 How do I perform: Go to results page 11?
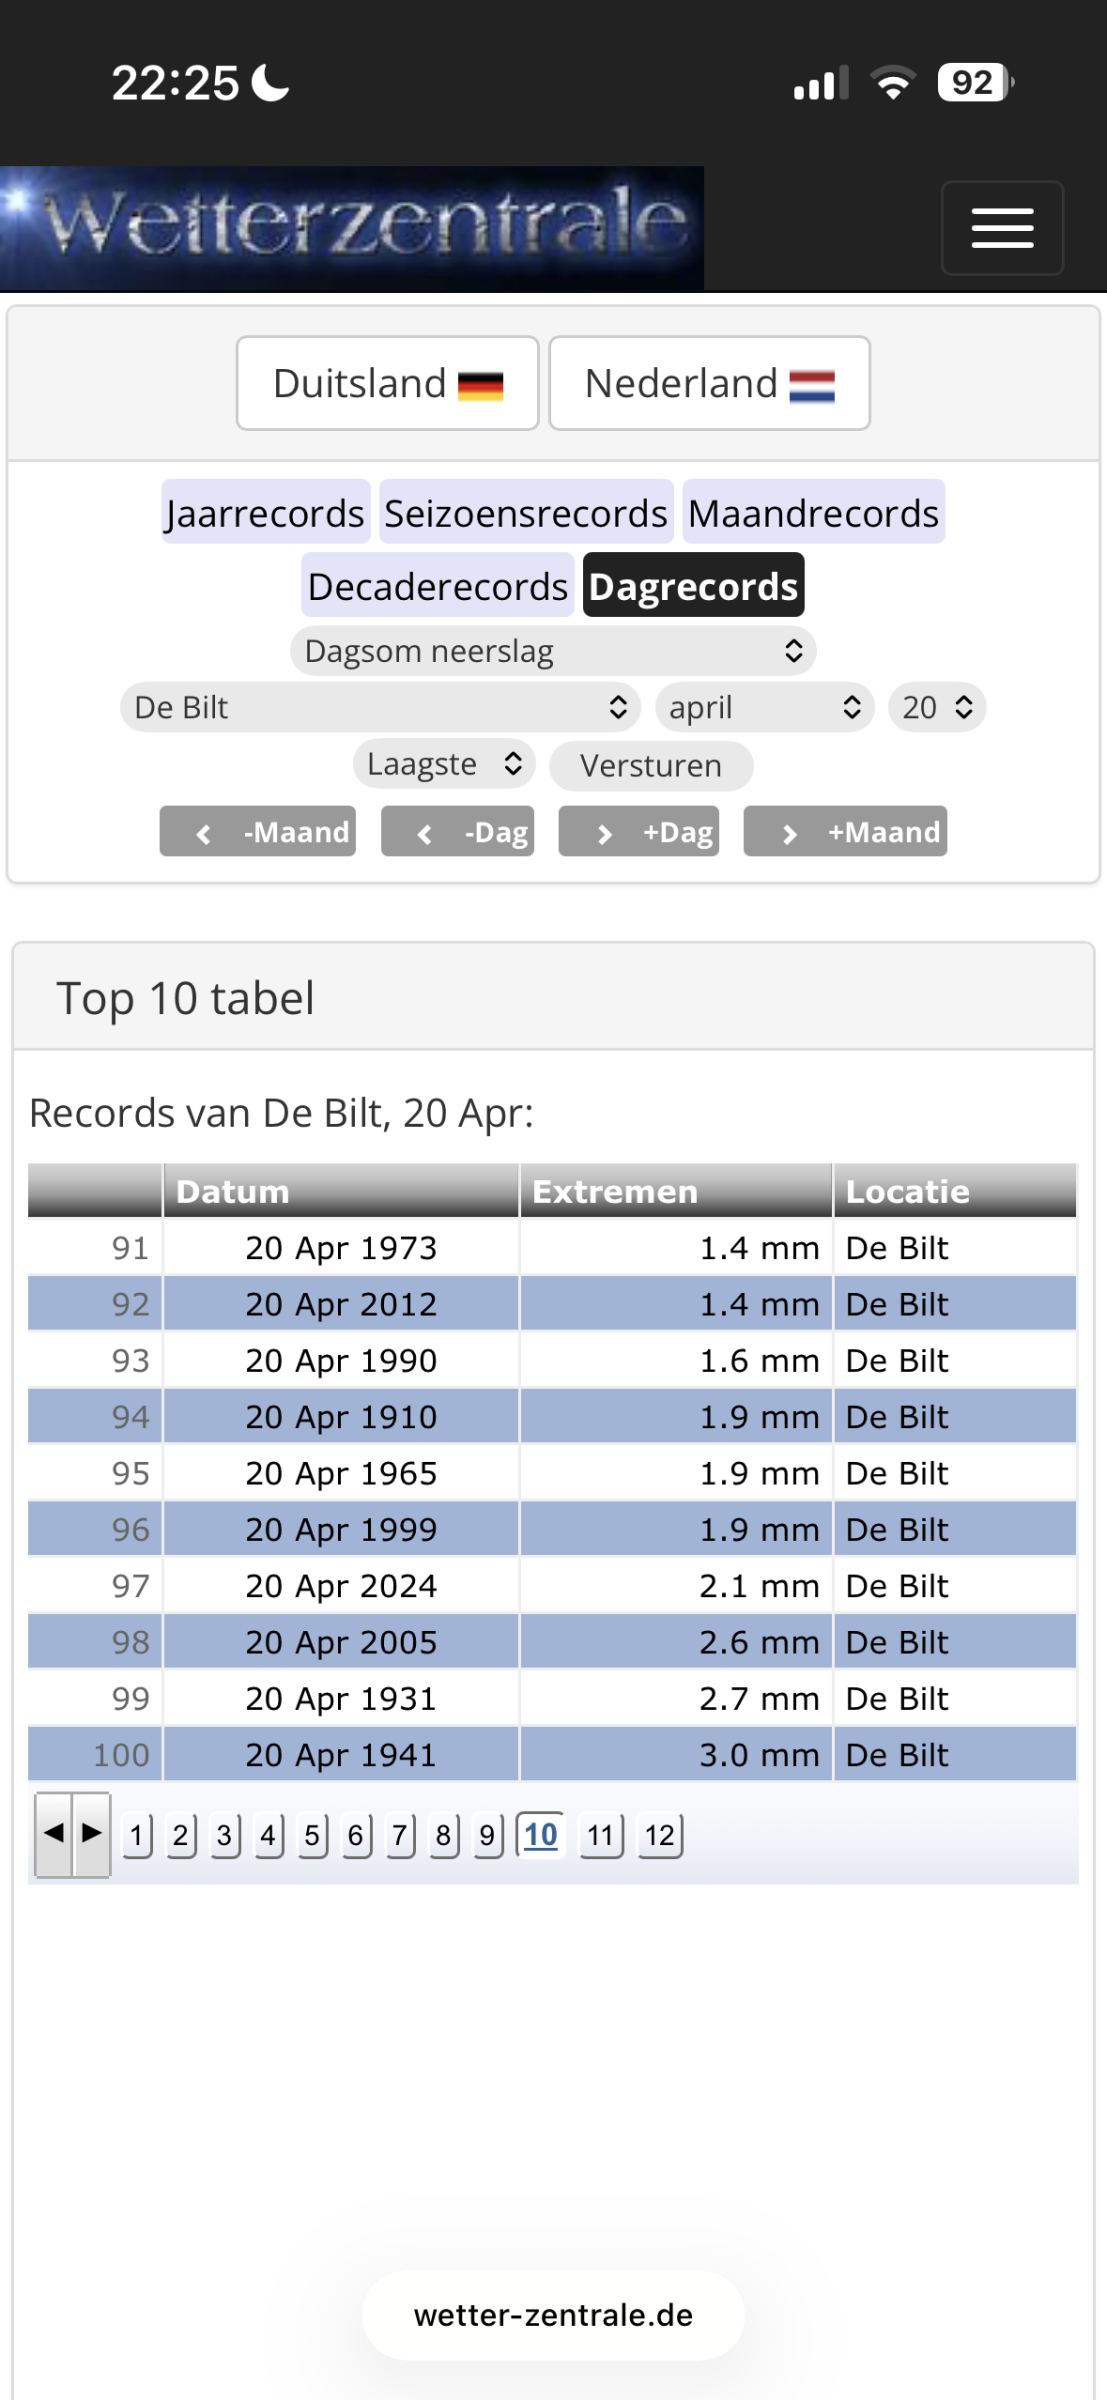(600, 1835)
